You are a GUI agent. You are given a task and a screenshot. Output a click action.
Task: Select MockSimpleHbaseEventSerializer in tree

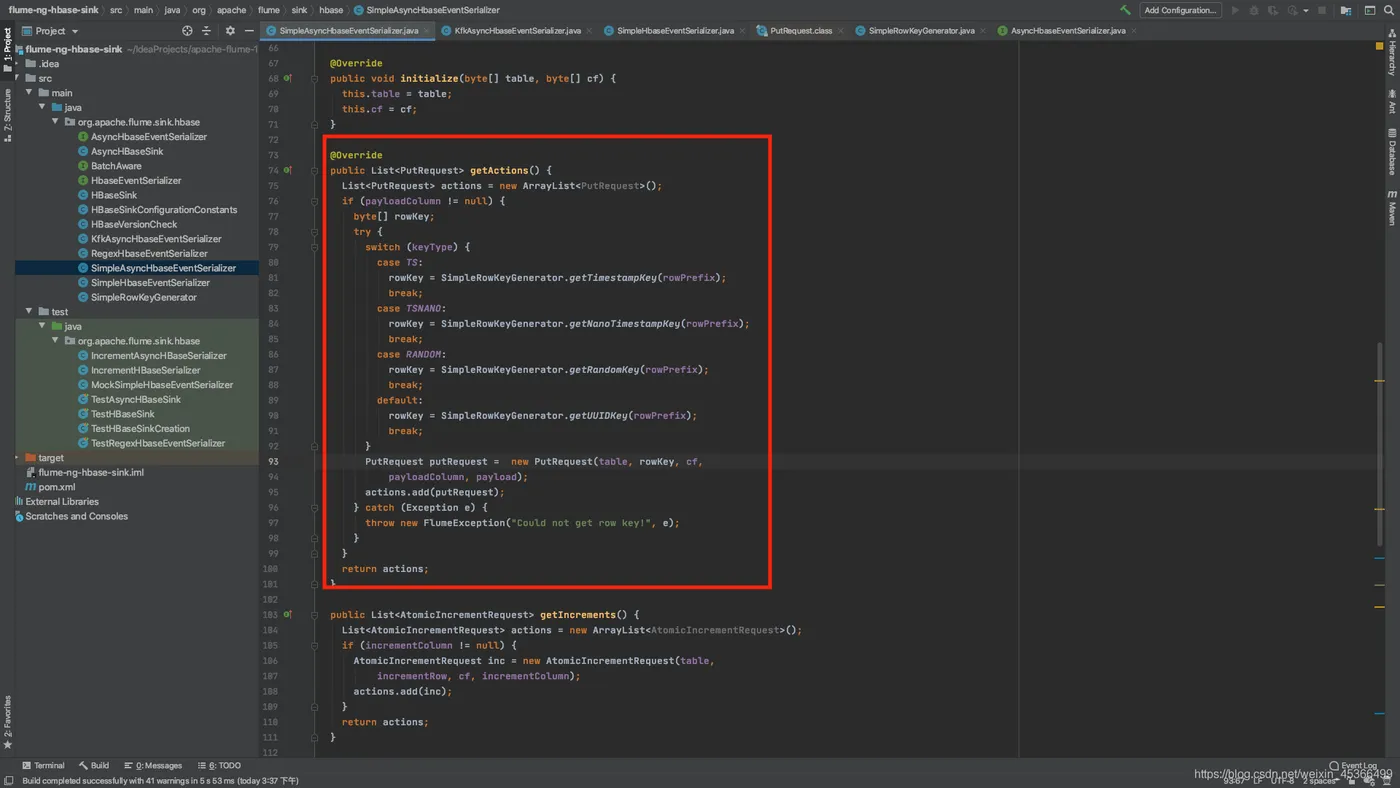(x=161, y=385)
